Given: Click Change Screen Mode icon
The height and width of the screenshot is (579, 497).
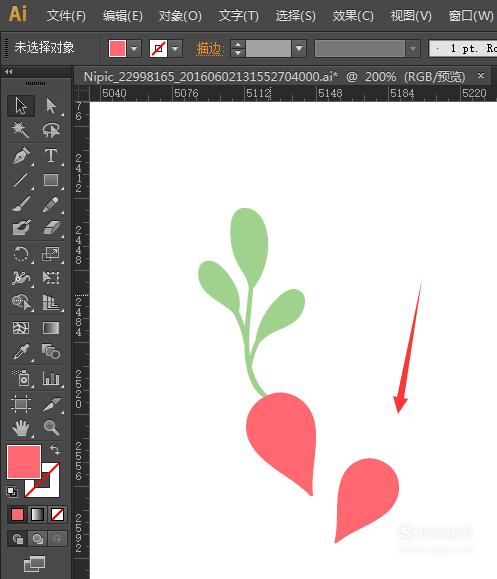Looking at the screenshot, I should click(x=34, y=564).
